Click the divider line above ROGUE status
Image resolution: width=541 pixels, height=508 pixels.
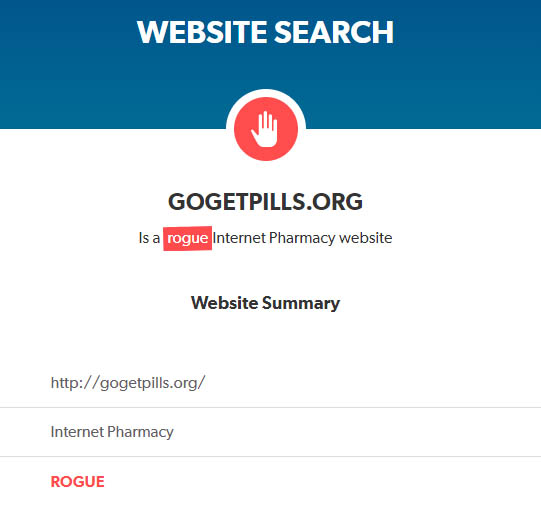(270, 457)
